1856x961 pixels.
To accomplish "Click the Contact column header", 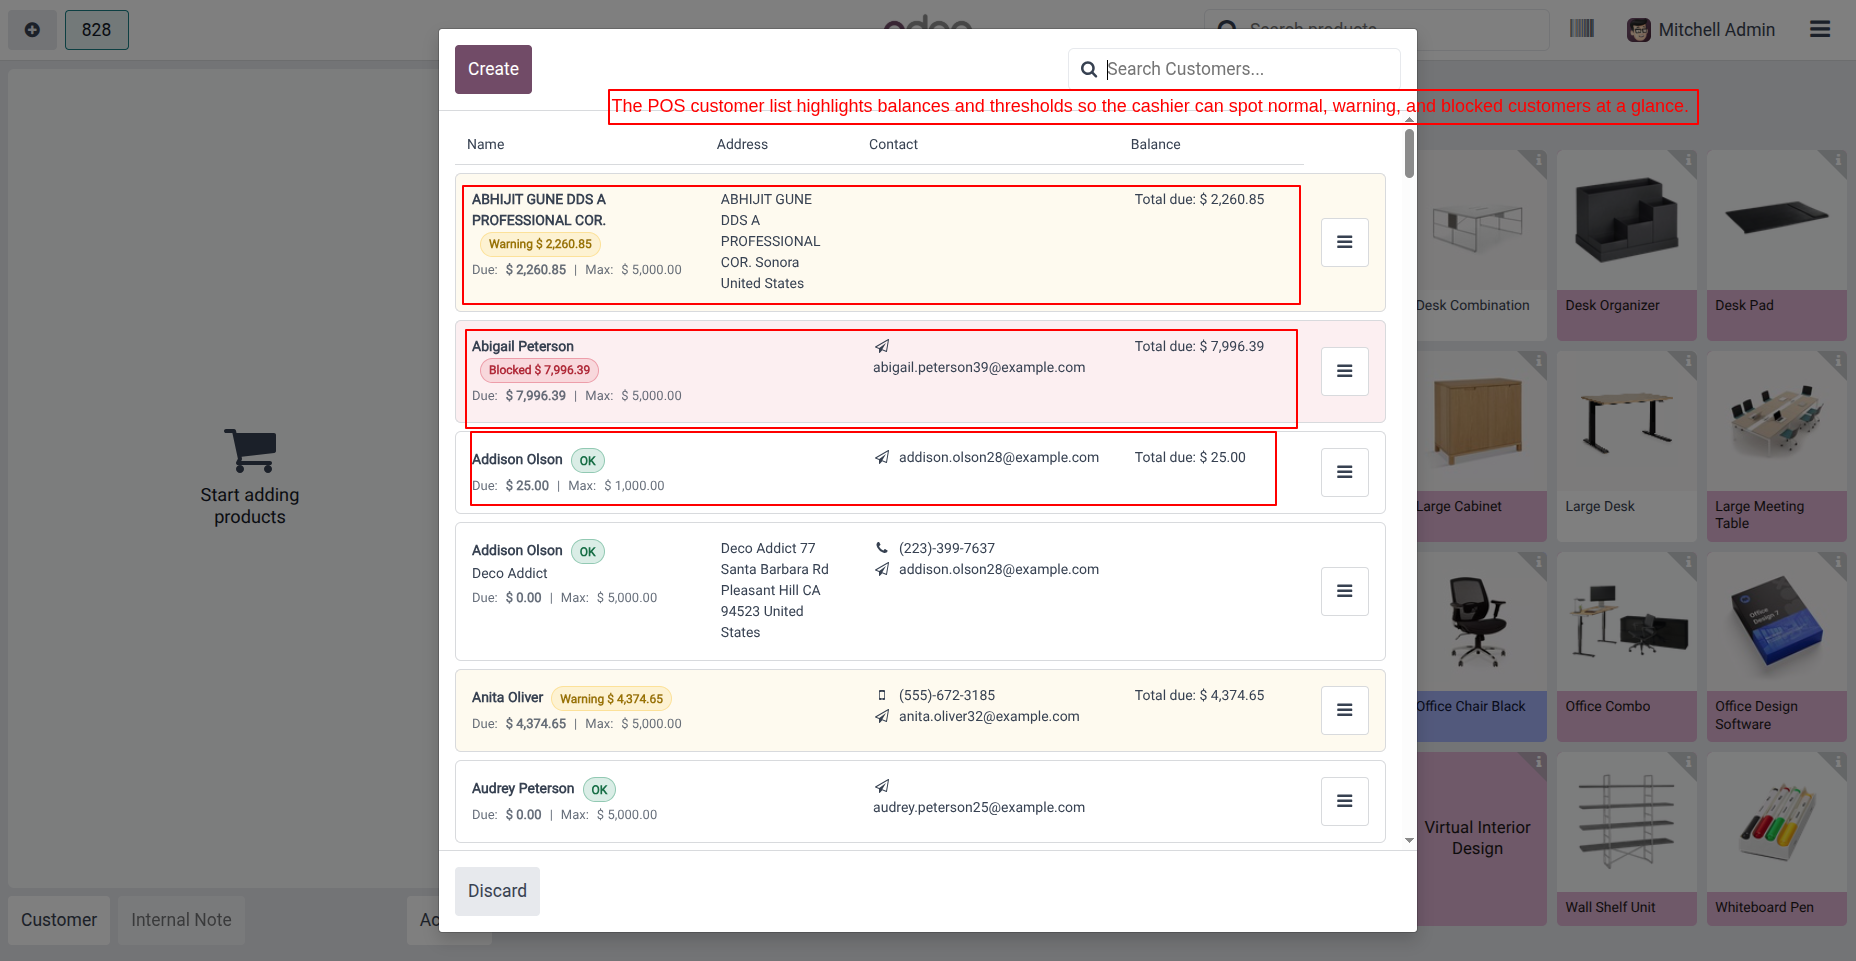I will click(893, 144).
